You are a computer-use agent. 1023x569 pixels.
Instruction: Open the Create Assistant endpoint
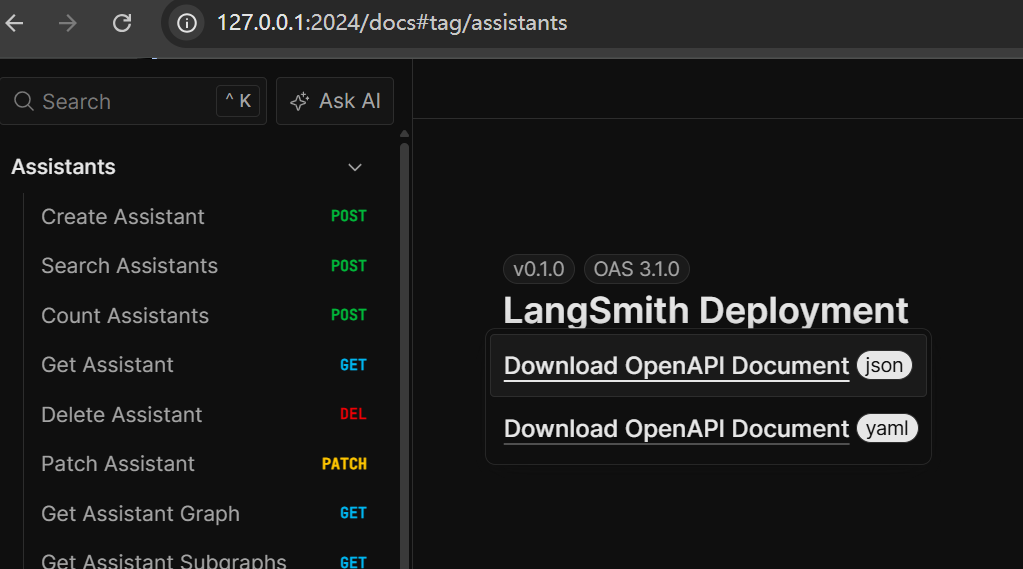point(123,217)
